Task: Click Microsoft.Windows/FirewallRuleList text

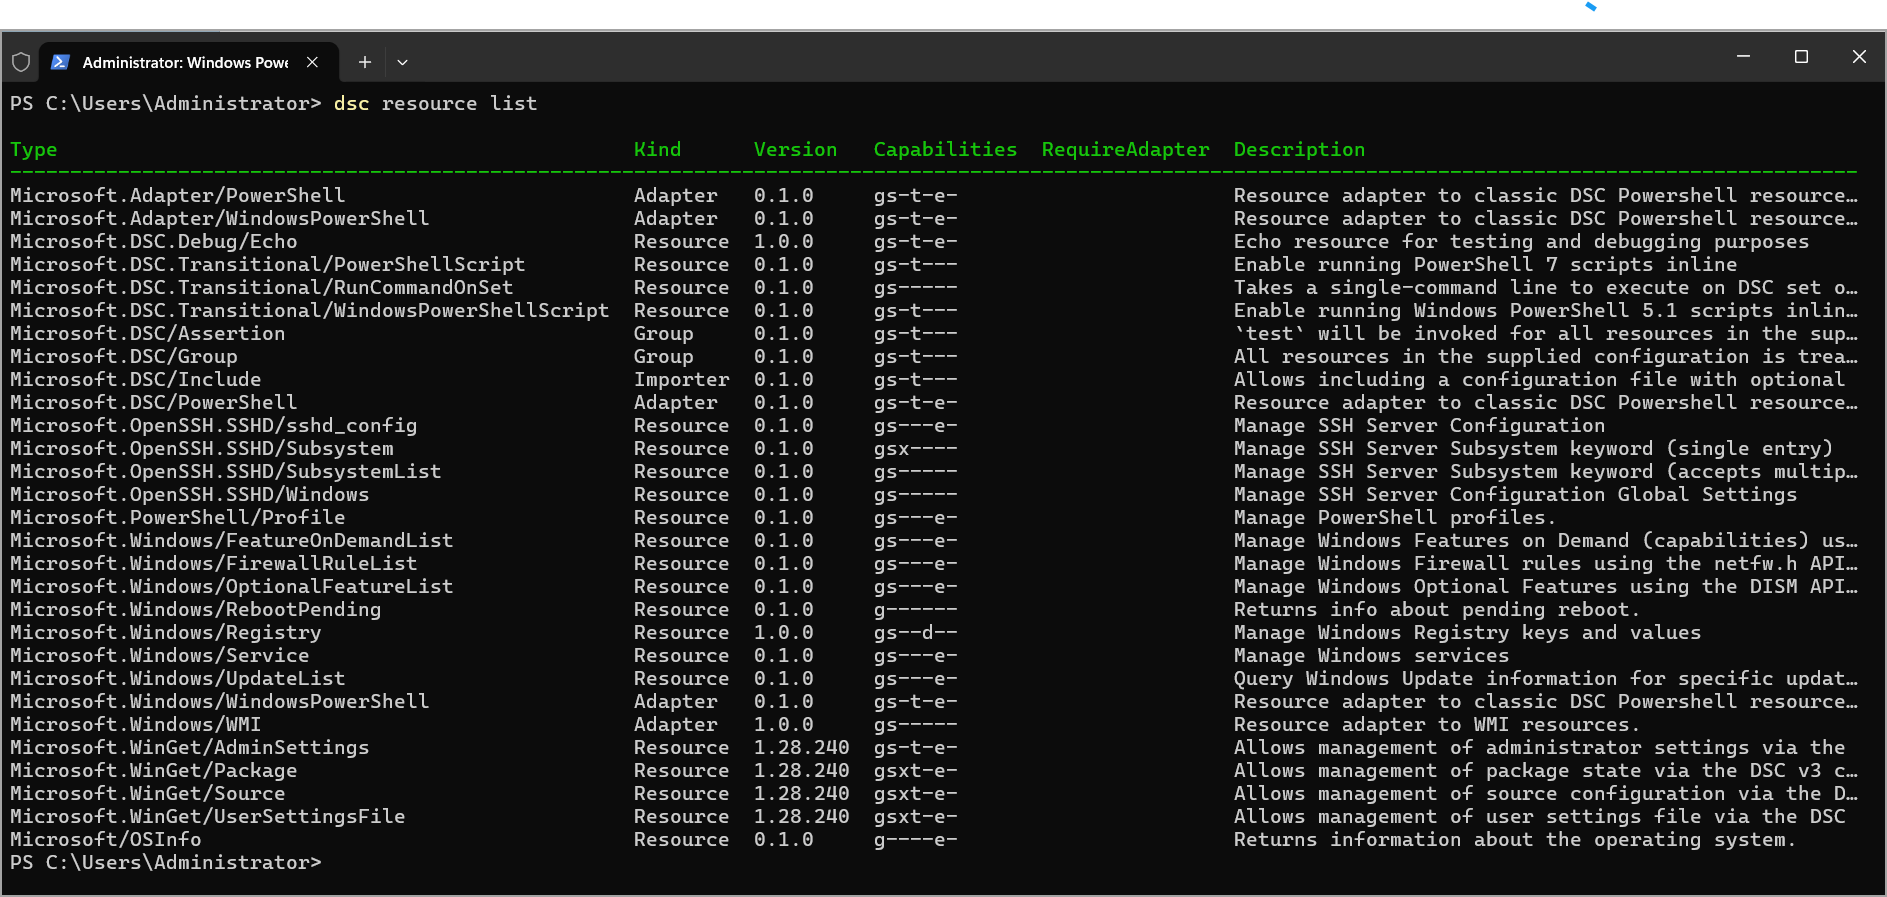Action: (213, 564)
